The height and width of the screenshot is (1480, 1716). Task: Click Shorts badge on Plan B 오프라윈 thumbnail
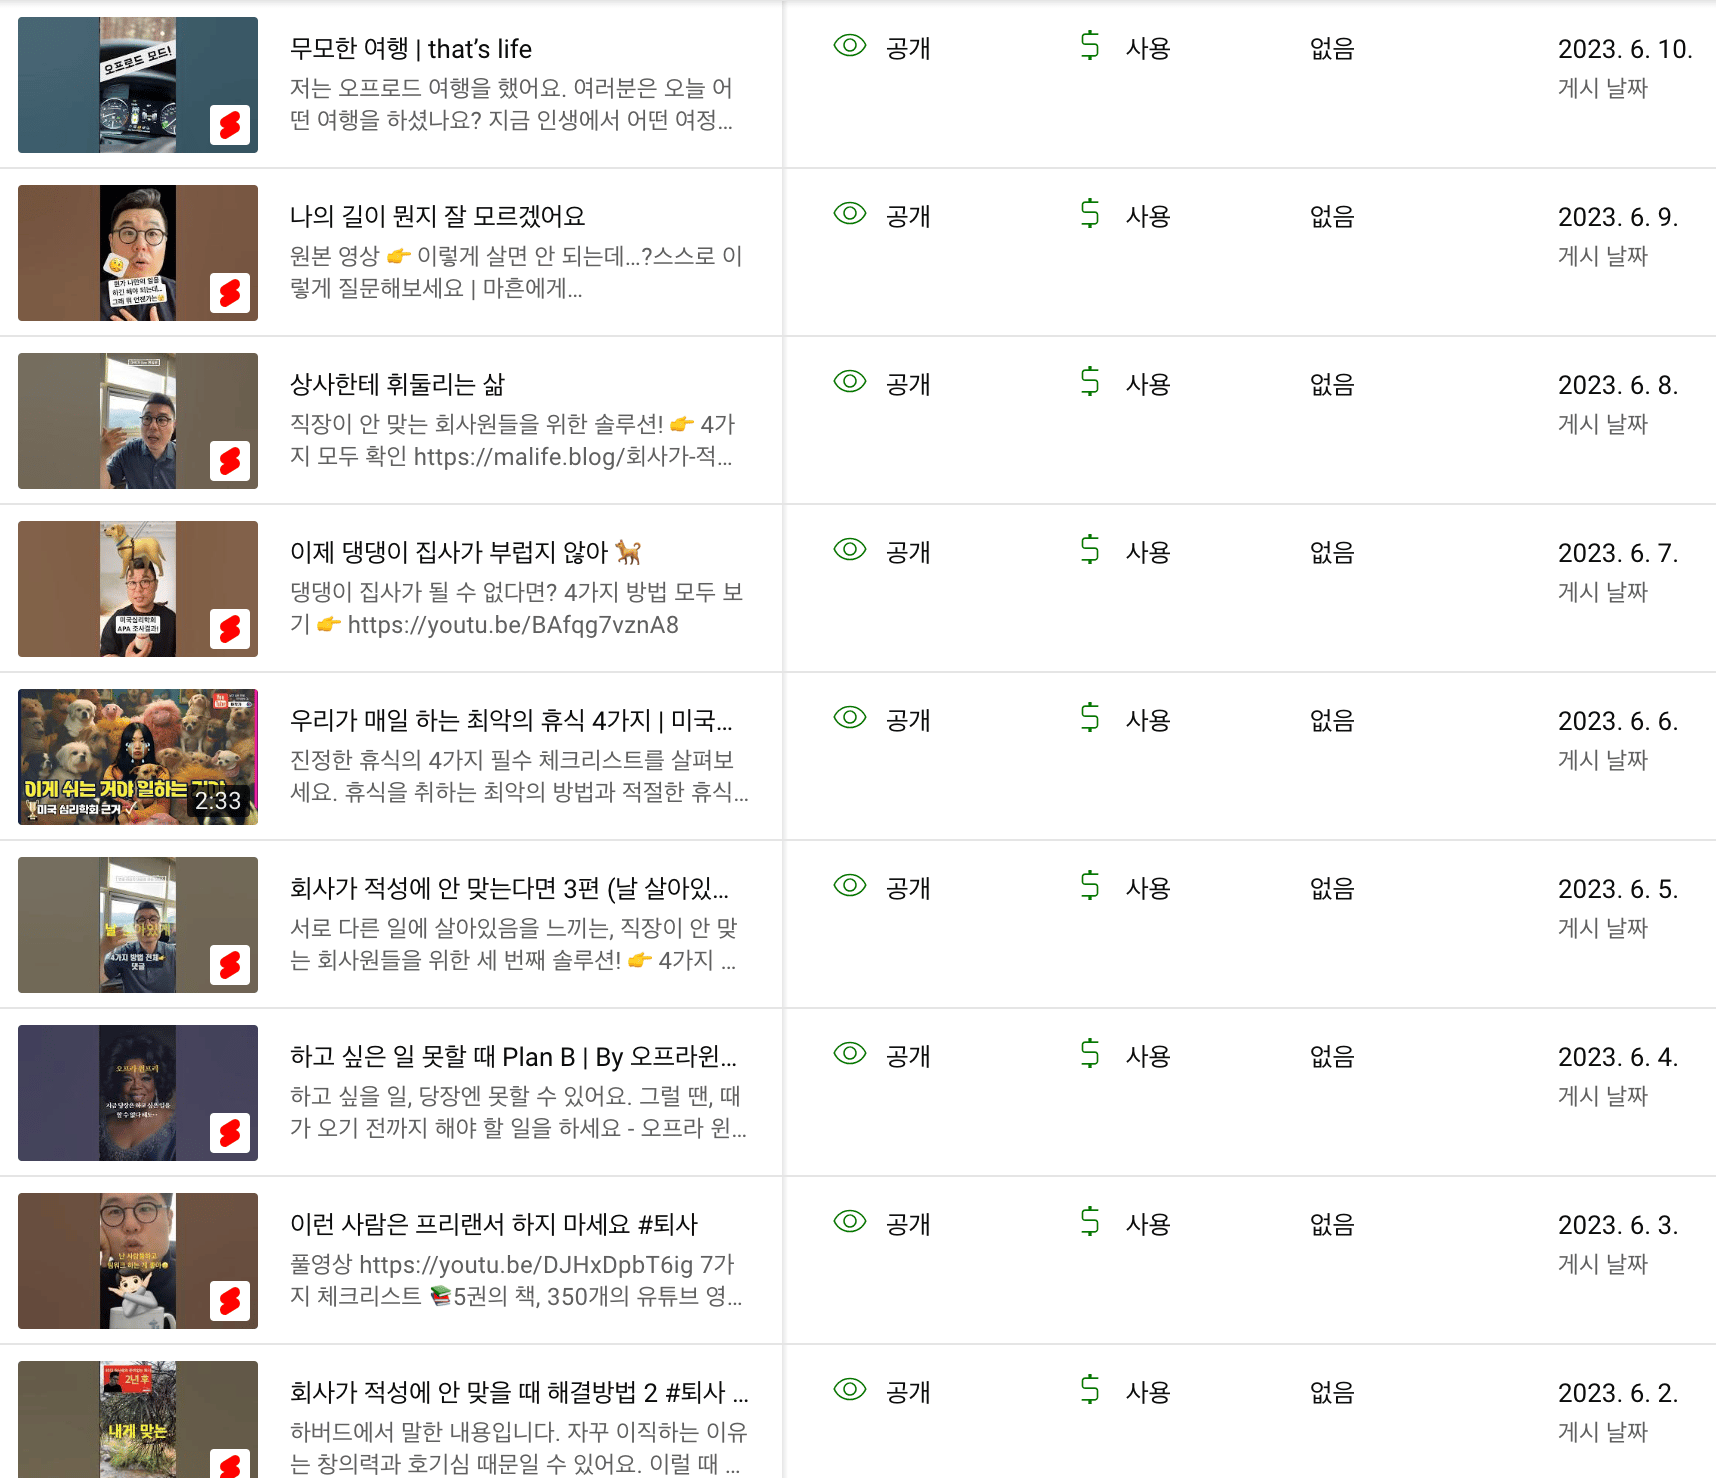point(230,1133)
